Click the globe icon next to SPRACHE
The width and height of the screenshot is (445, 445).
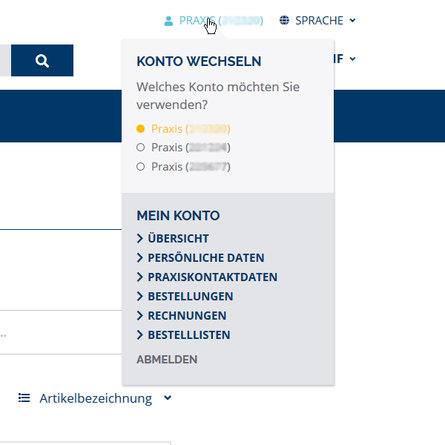(284, 20)
